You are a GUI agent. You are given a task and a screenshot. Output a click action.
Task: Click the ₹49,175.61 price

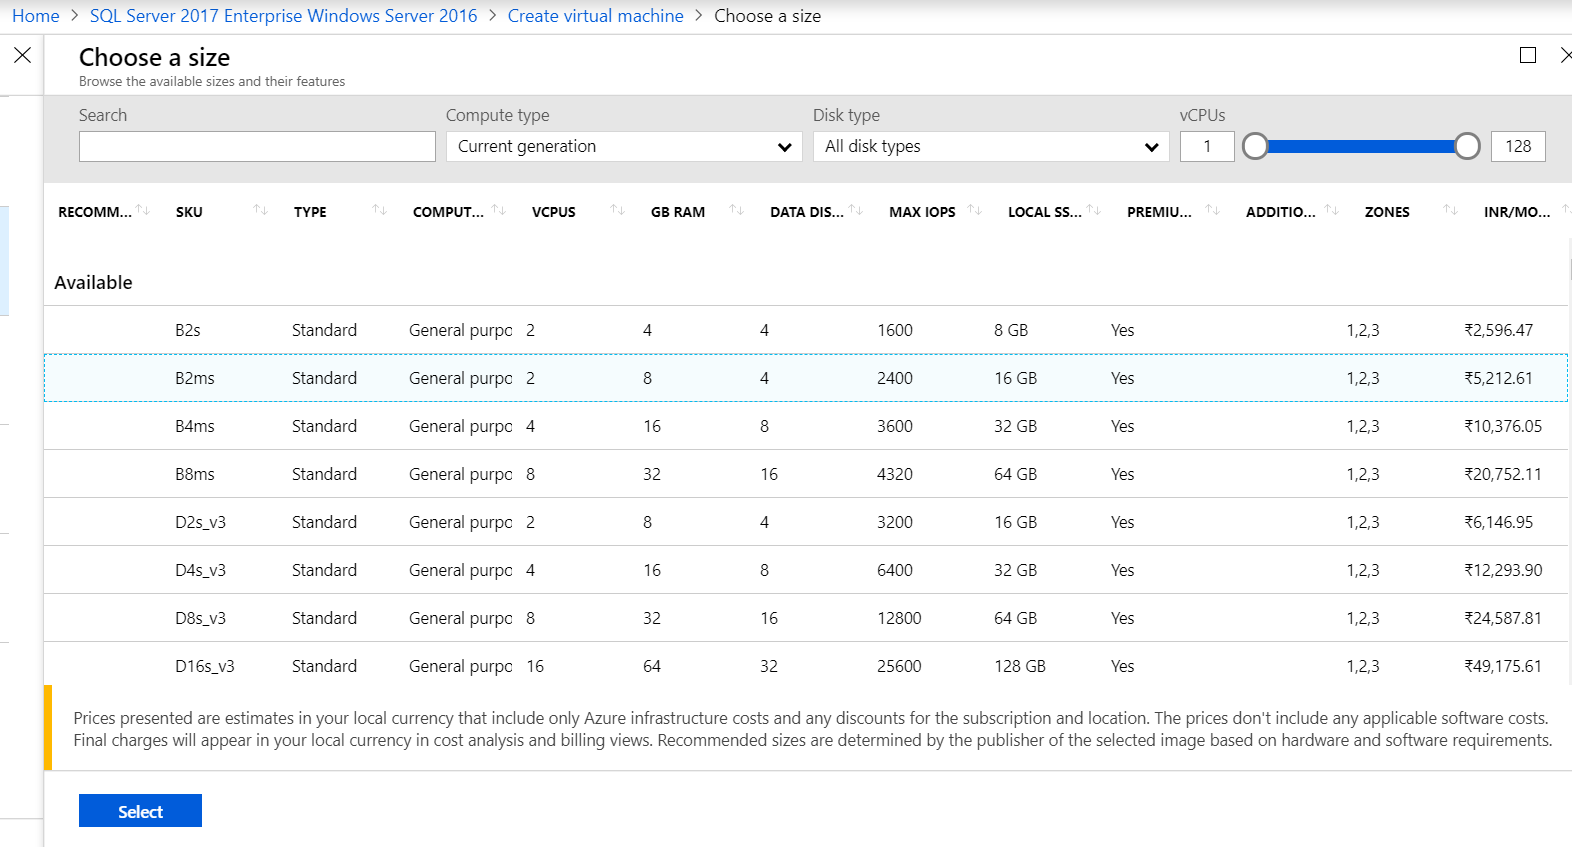pos(1503,666)
